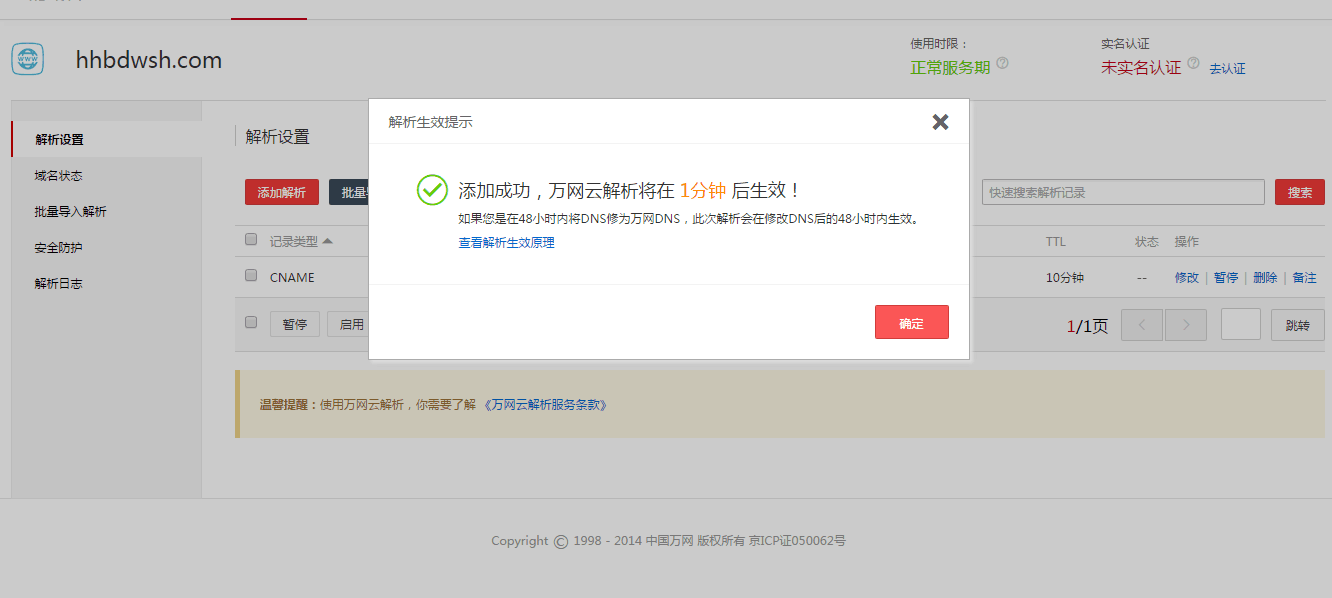
Task: Open 域名状态 in the sidebar
Action: [x=58, y=176]
